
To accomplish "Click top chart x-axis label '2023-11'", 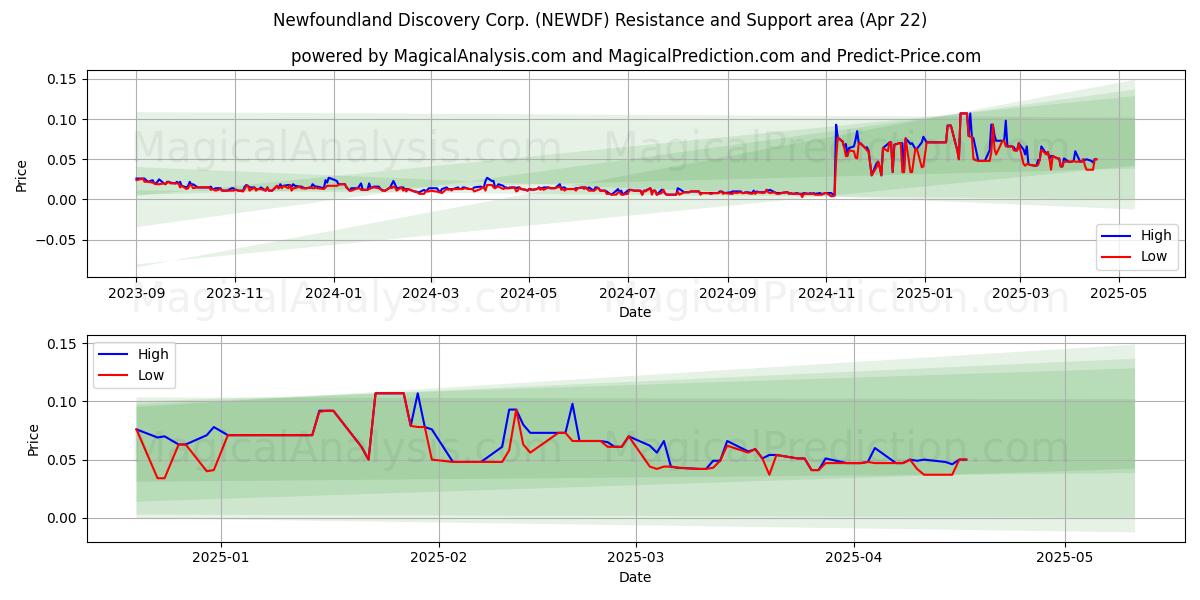I will click(x=235, y=295).
